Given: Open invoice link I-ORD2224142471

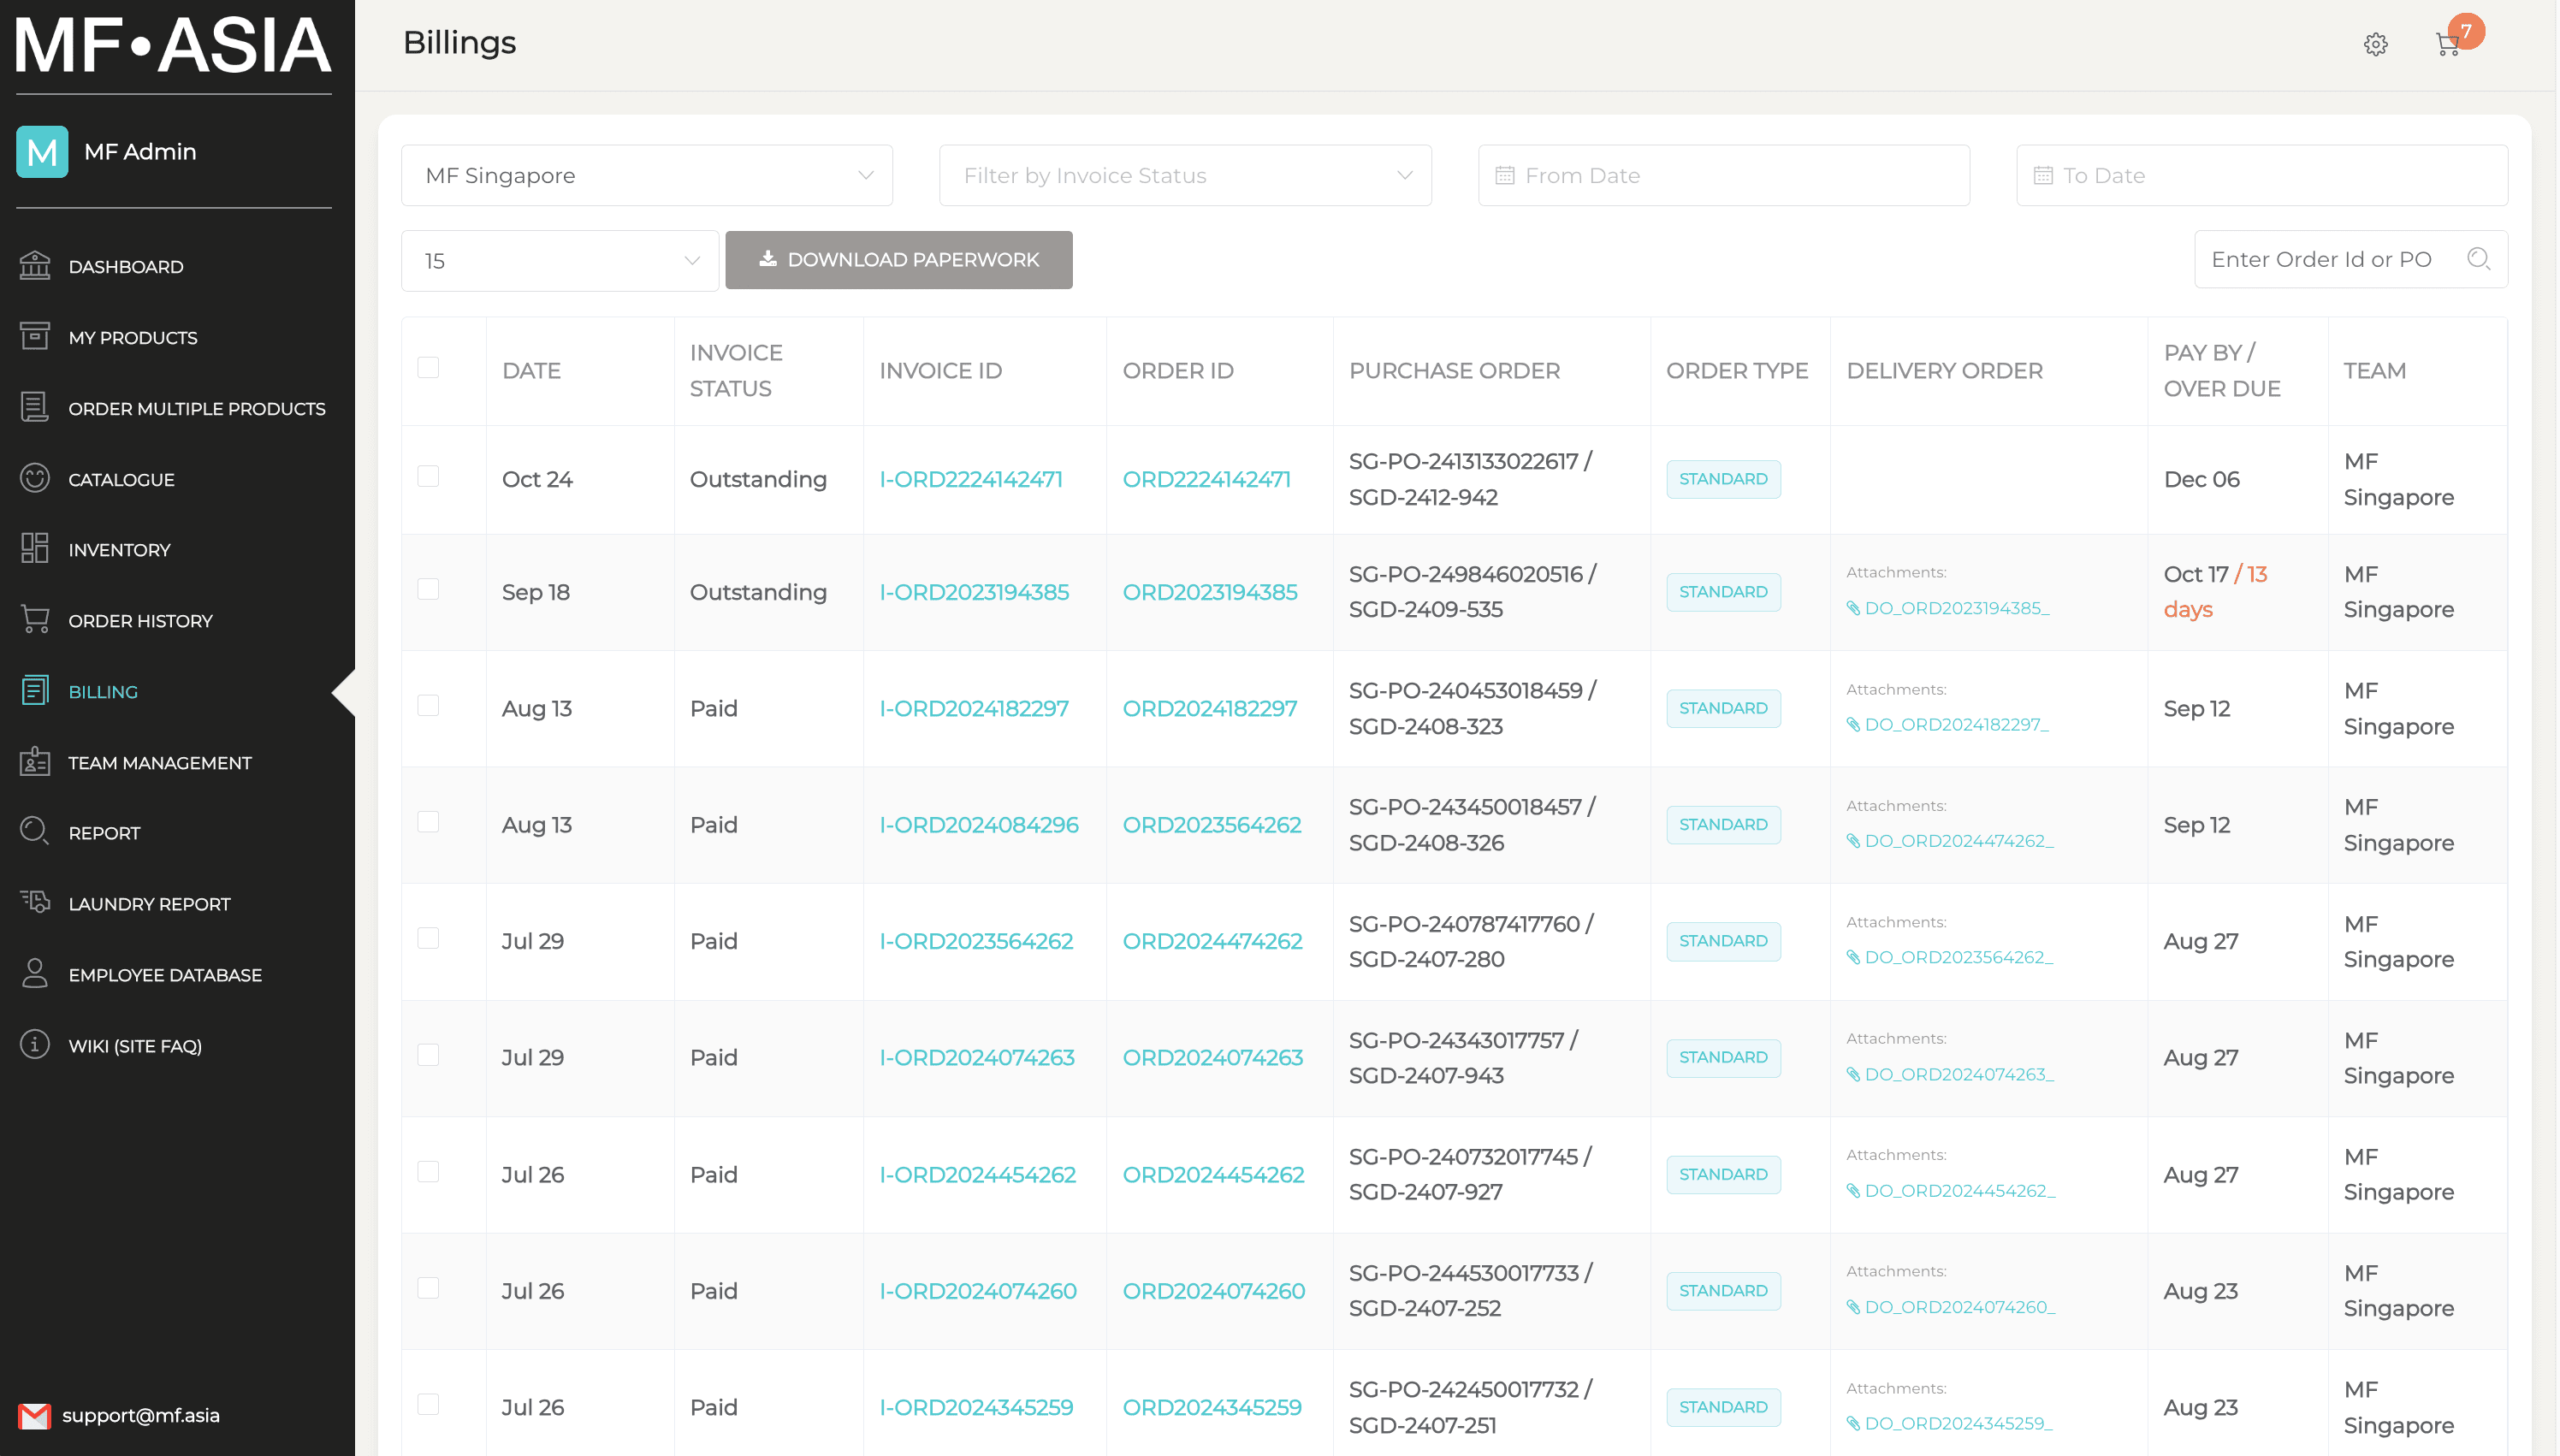Looking at the screenshot, I should pos(972,478).
